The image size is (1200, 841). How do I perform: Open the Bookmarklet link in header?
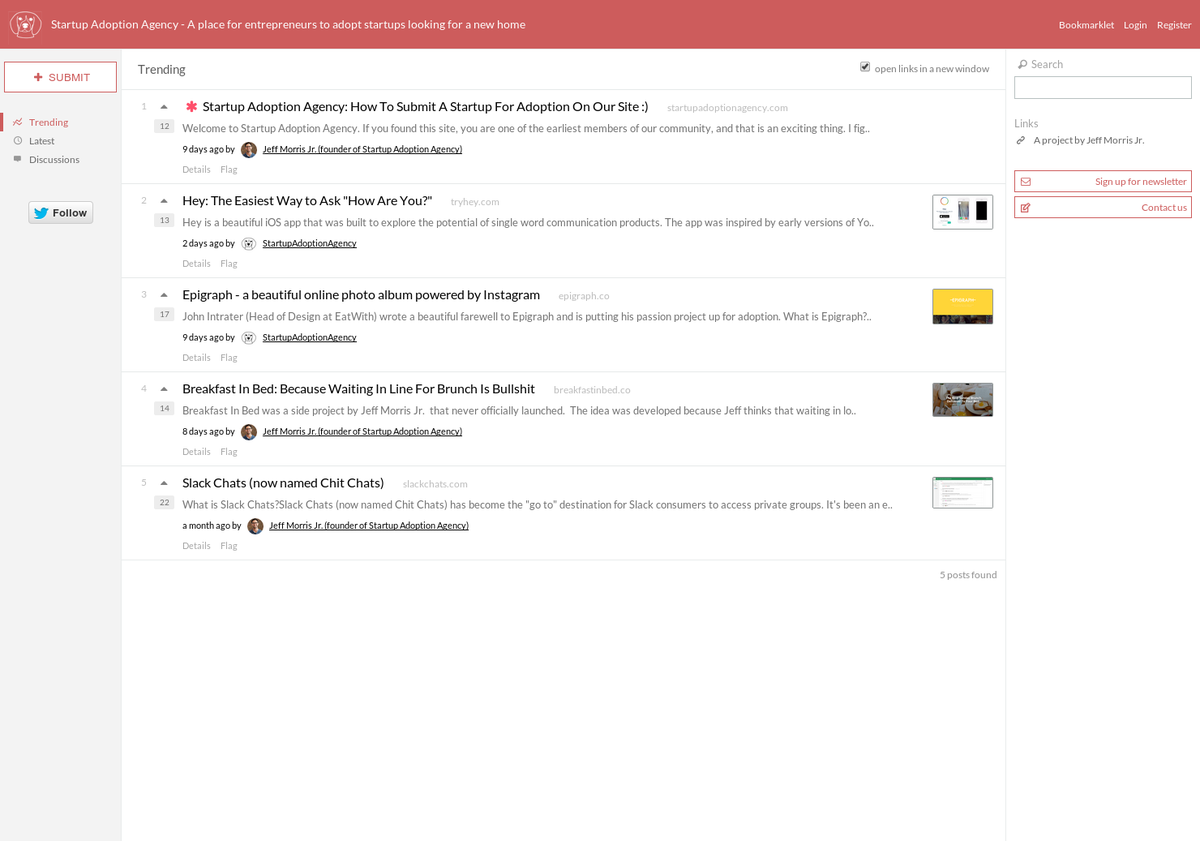[1086, 25]
